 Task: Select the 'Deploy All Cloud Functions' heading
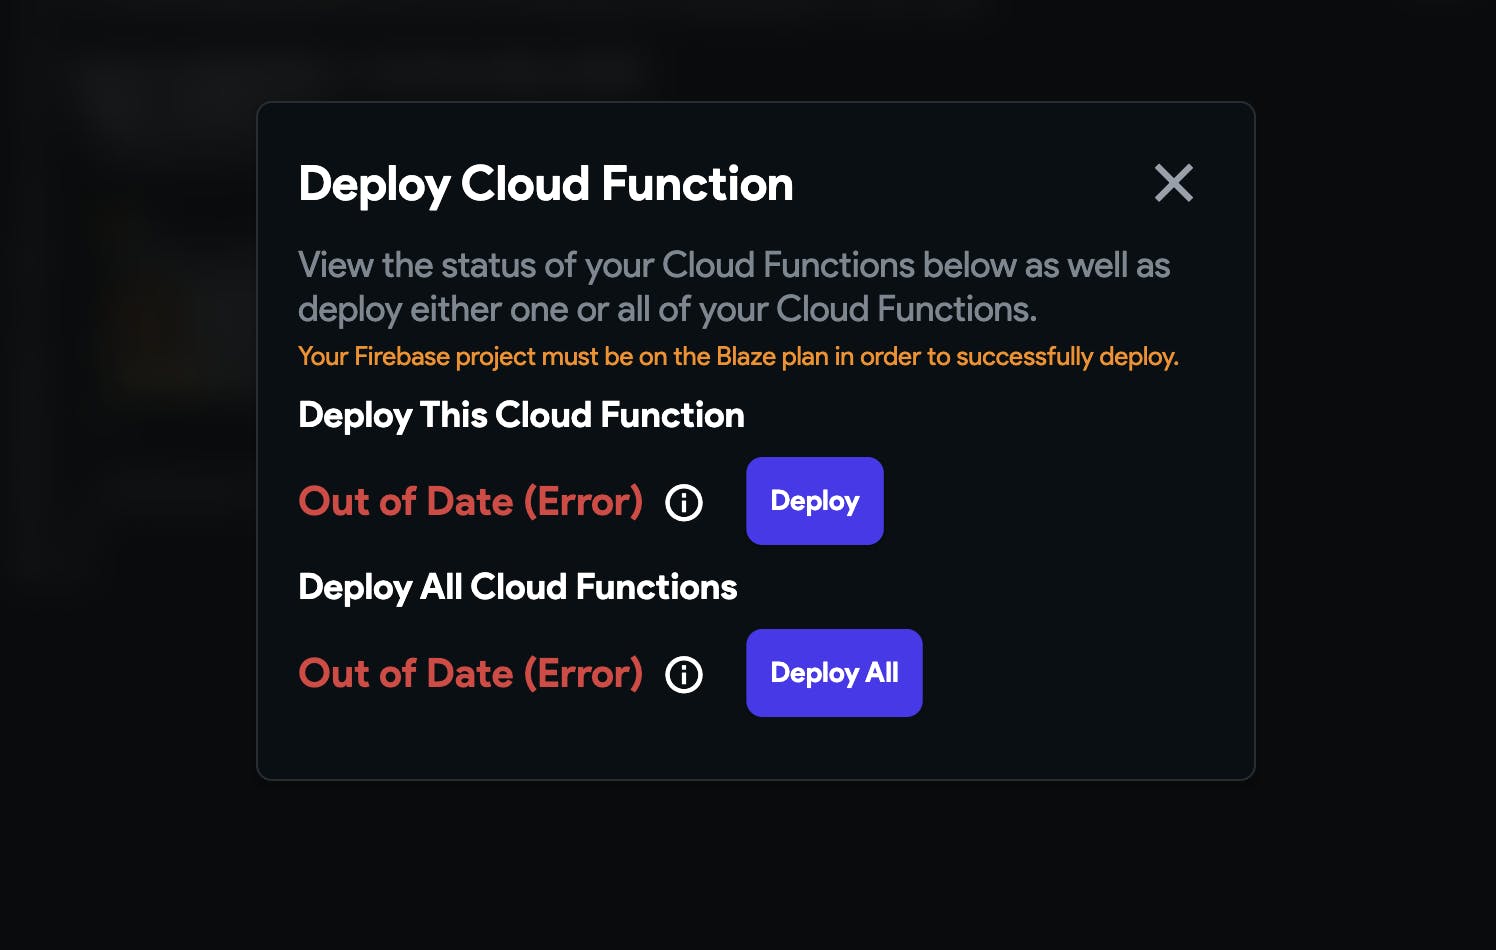click(517, 587)
